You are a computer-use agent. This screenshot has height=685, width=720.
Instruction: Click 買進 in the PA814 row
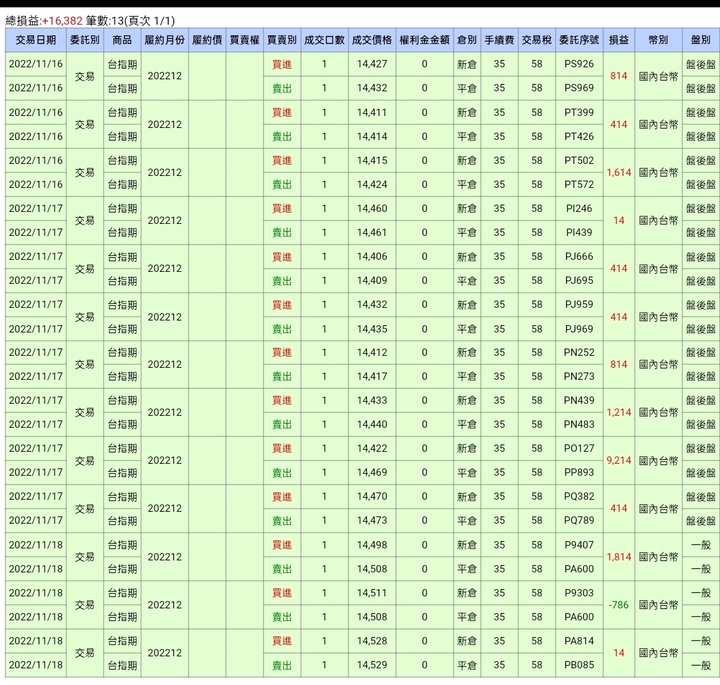(282, 641)
